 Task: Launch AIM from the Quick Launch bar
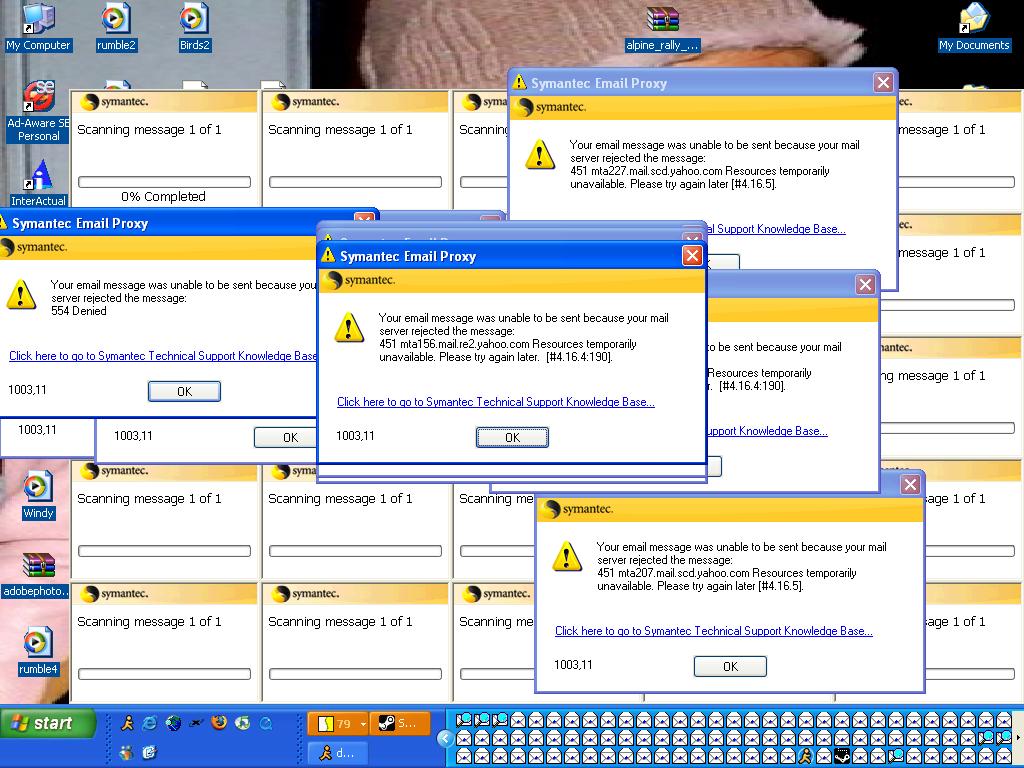click(x=128, y=723)
